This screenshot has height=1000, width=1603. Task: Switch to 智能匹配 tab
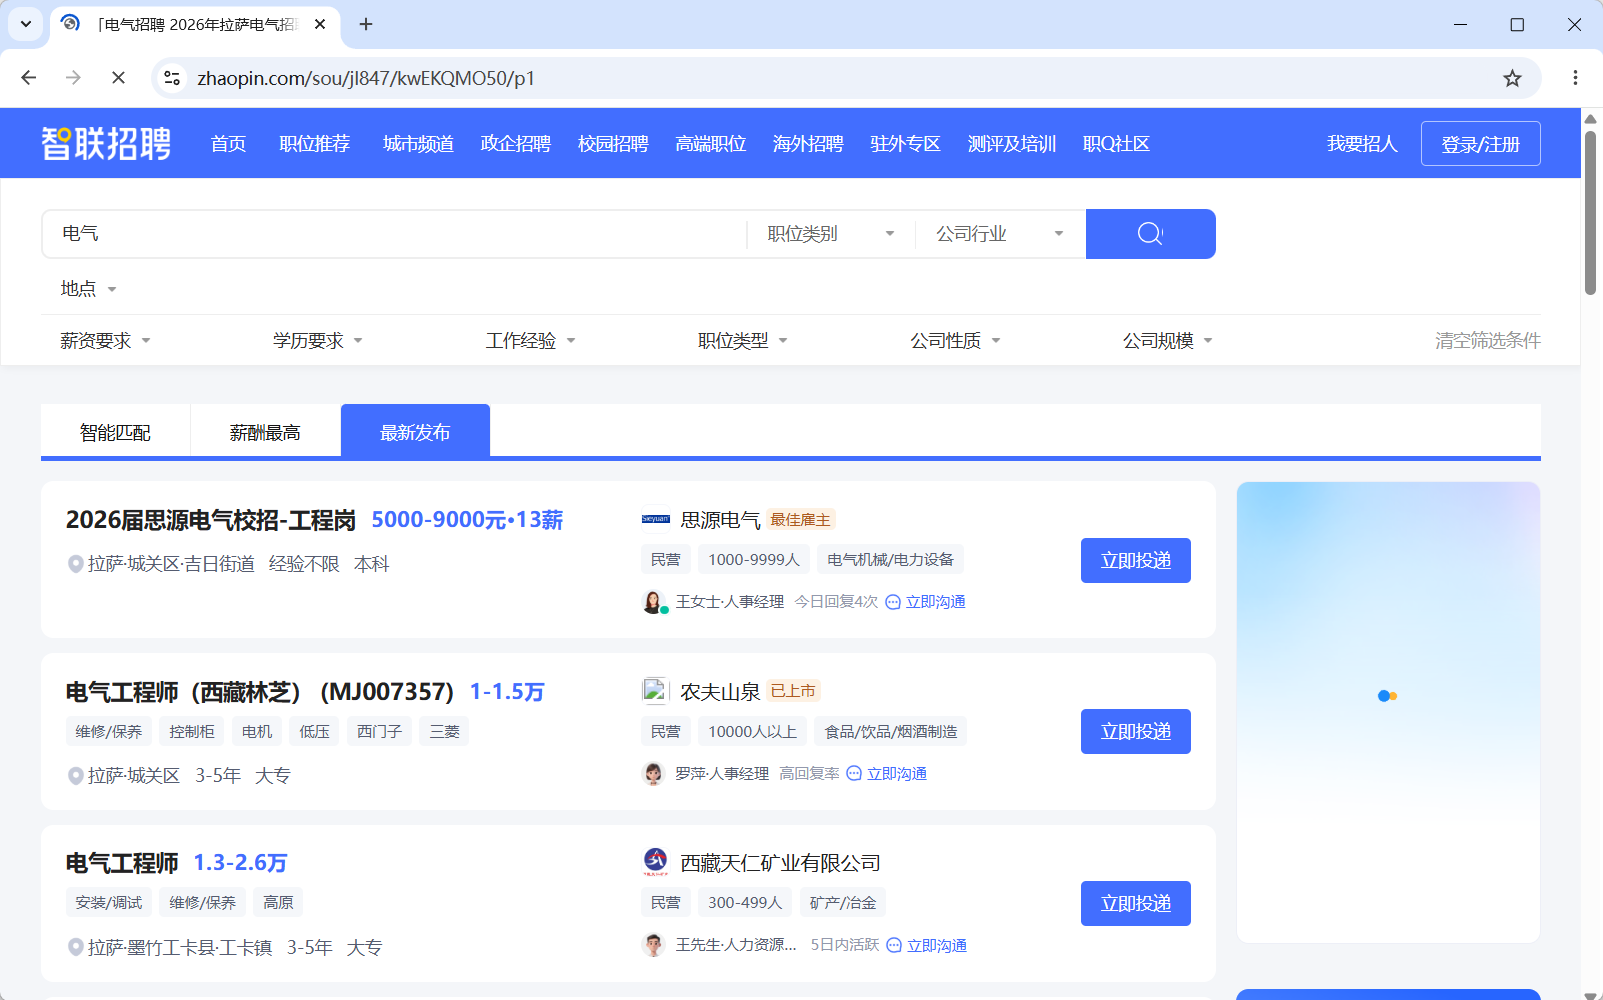[x=115, y=432]
